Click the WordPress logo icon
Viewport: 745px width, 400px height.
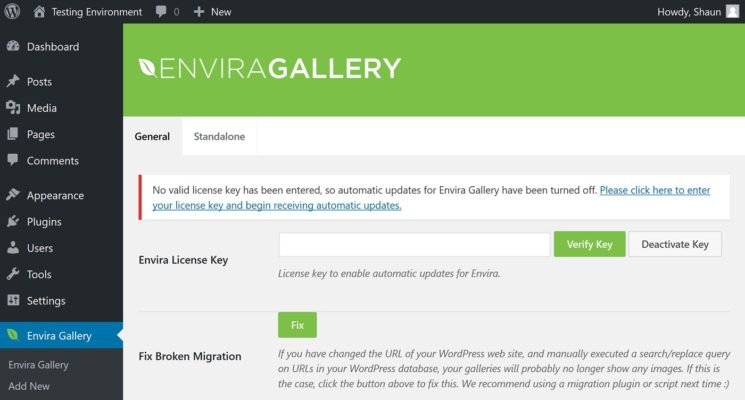pos(12,12)
